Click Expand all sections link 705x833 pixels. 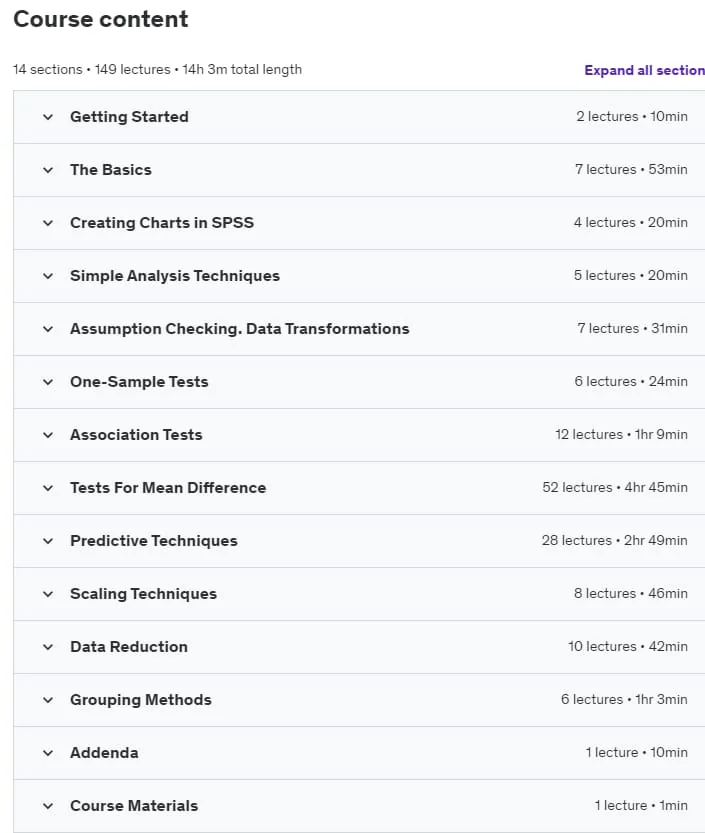click(x=644, y=70)
